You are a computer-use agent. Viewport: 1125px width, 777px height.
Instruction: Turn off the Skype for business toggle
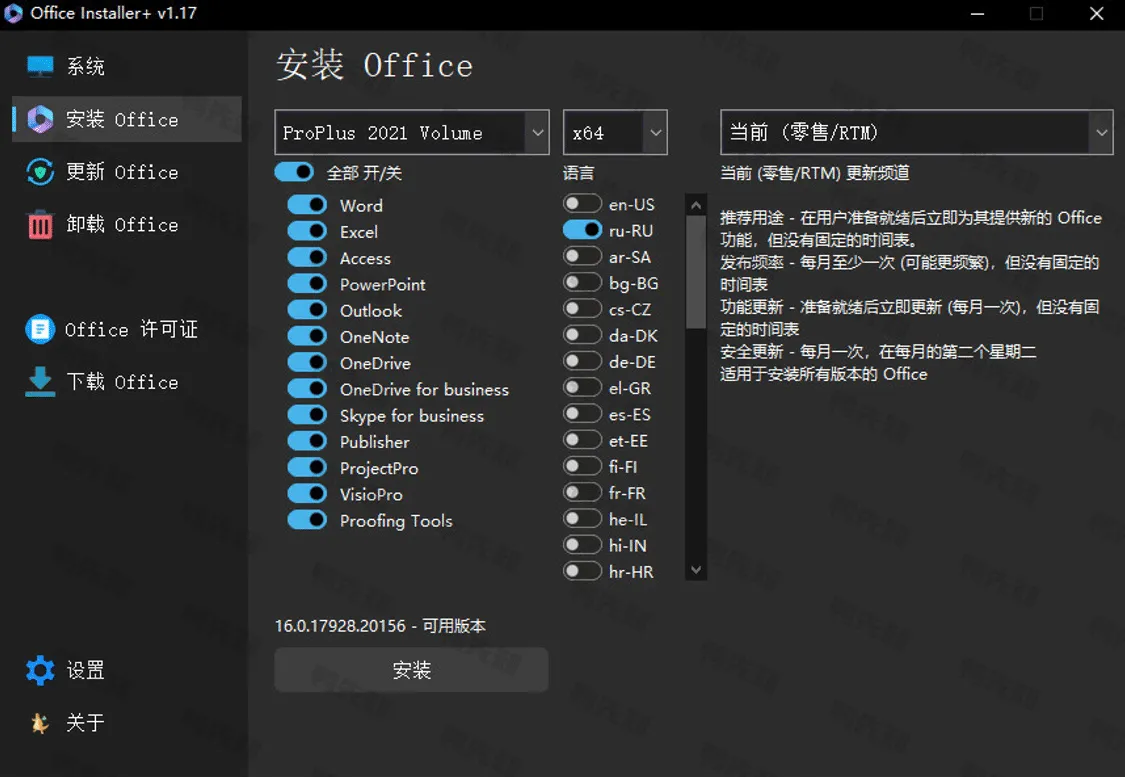click(307, 415)
